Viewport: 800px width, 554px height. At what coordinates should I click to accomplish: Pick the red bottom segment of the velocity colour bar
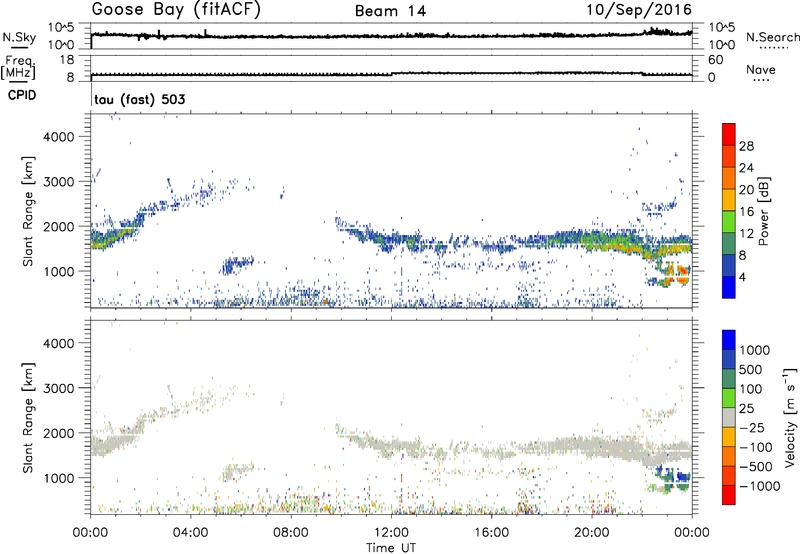point(729,495)
